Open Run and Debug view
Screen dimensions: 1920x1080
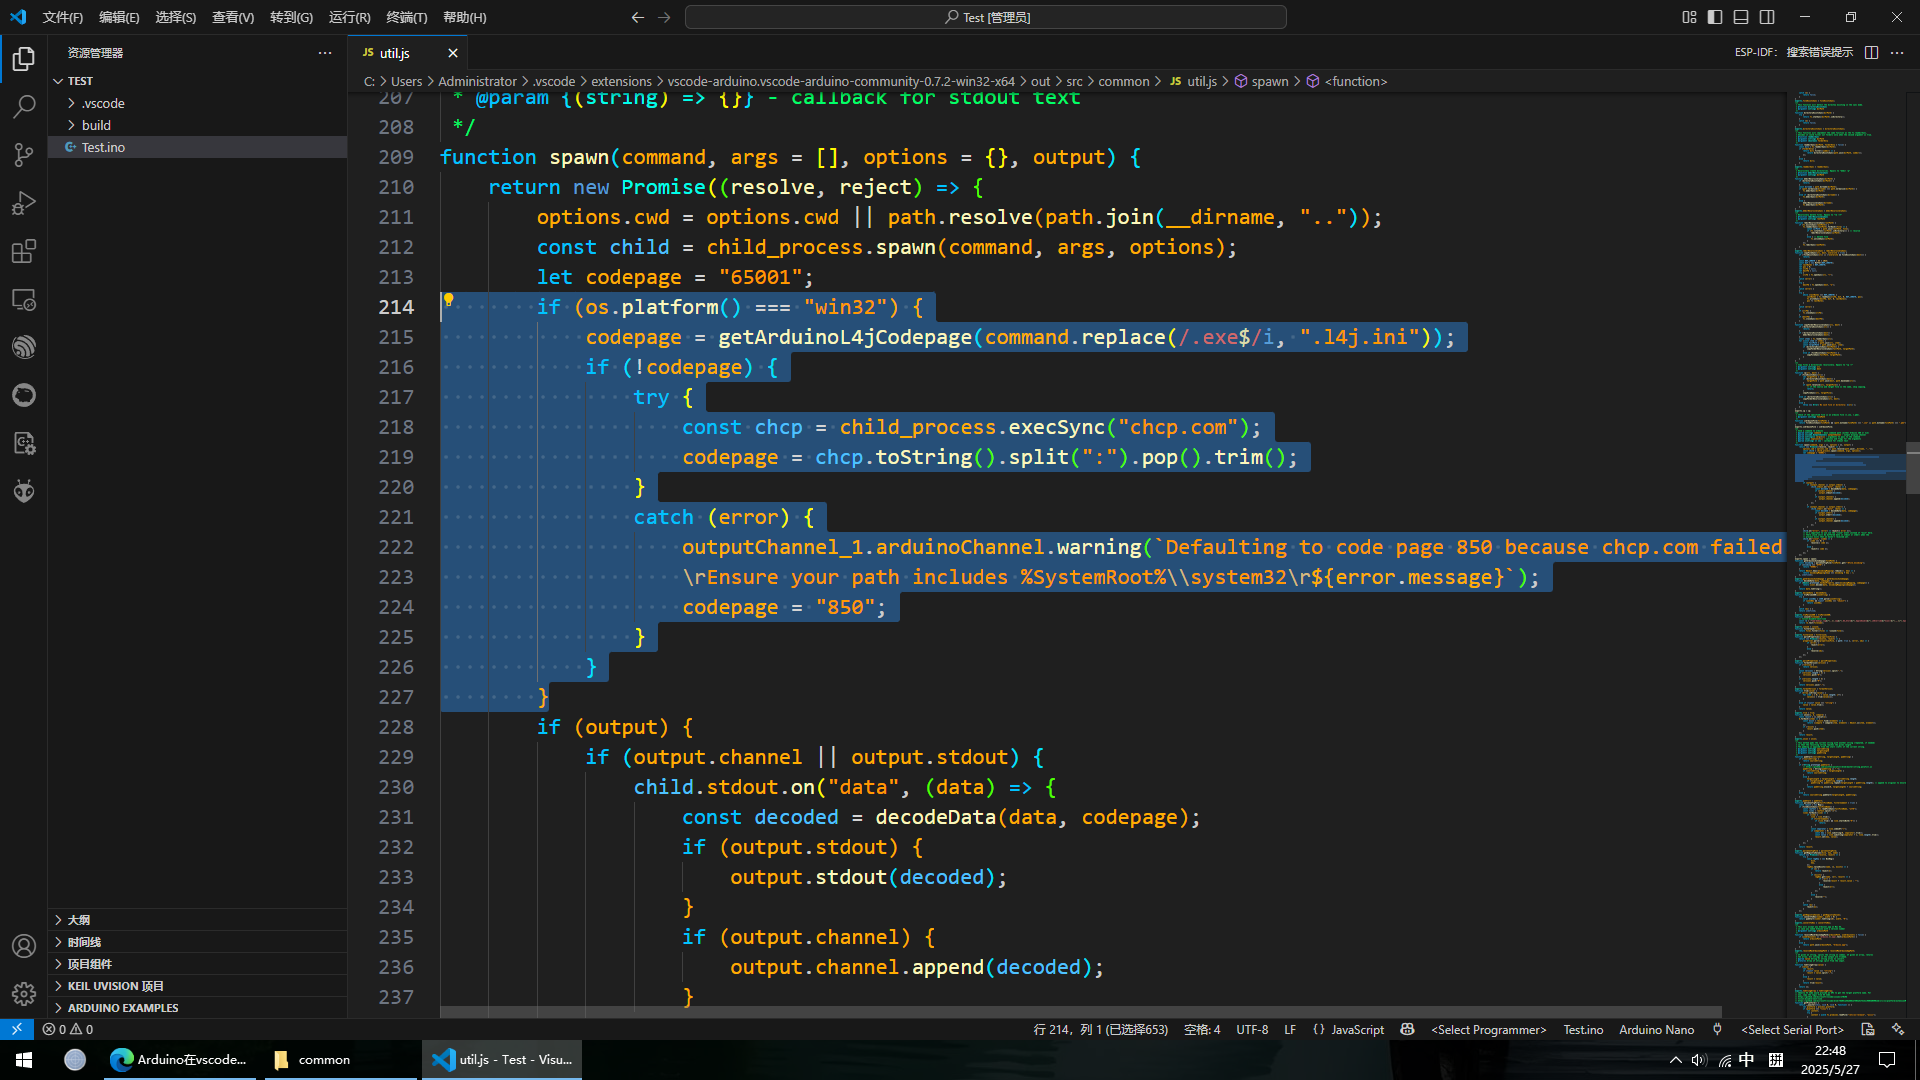(24, 203)
